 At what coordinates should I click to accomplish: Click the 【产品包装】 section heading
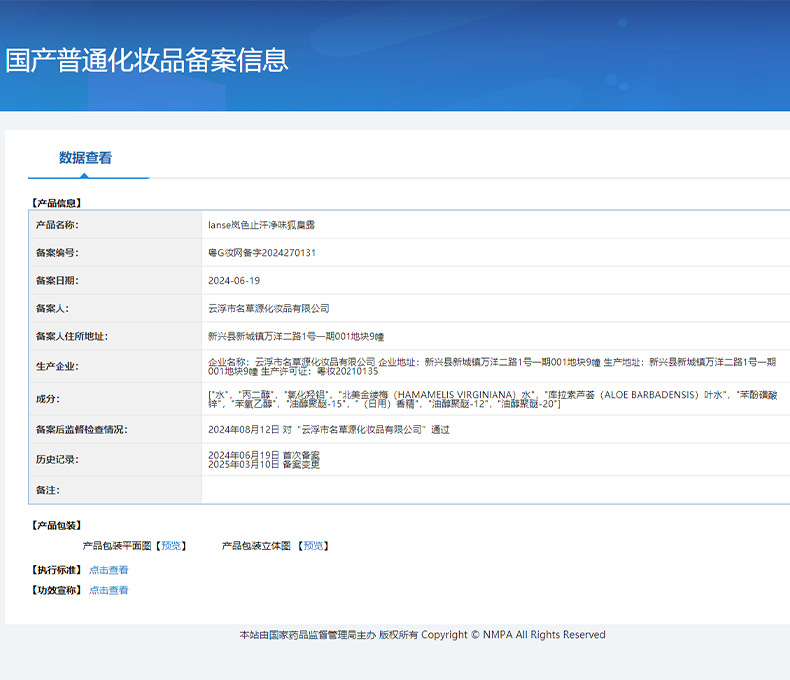click(x=56, y=525)
